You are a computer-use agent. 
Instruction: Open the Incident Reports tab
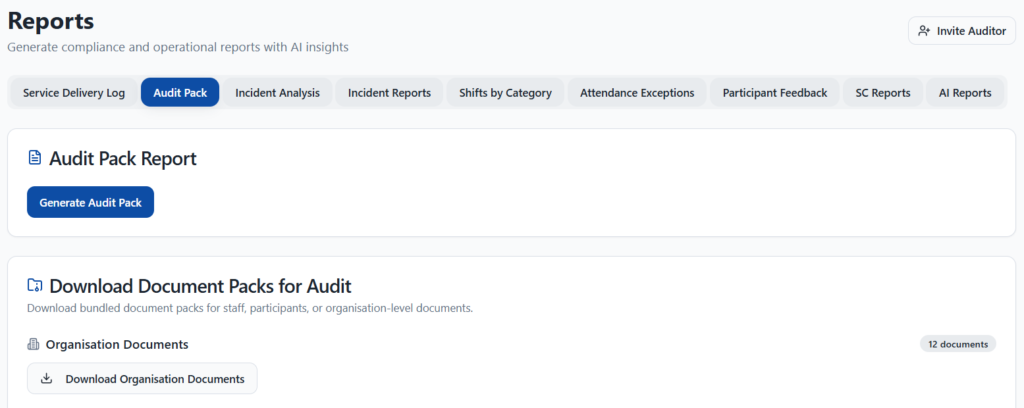click(389, 93)
